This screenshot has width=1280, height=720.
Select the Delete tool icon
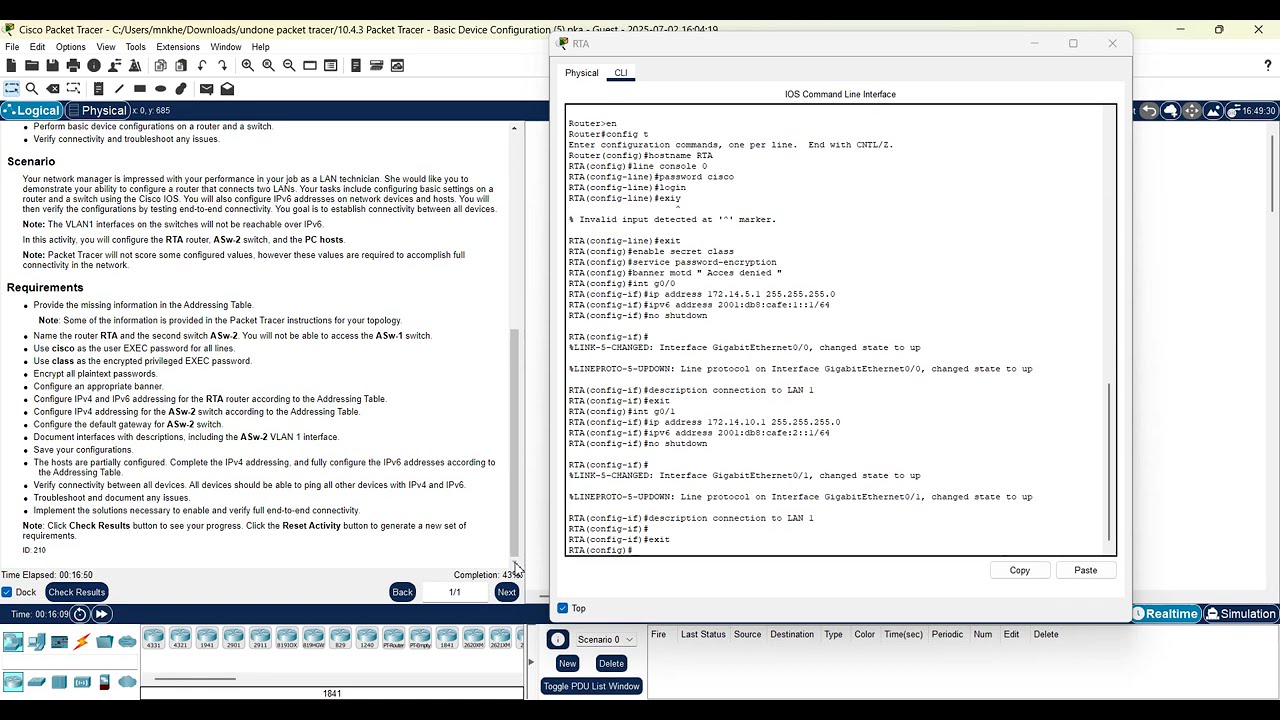(53, 89)
